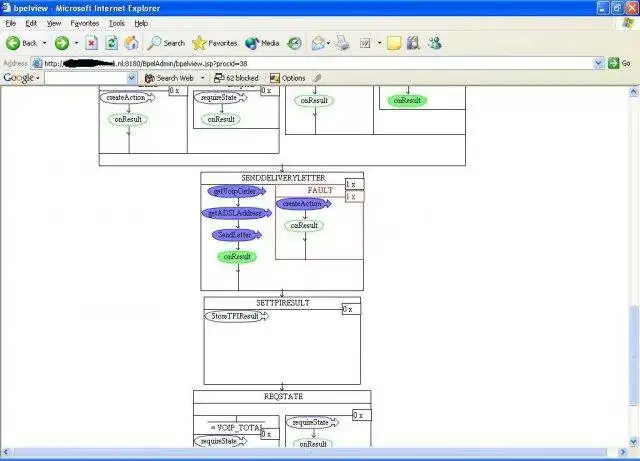This screenshot has width=640, height=461.
Task: Click the Google toolbar highlighter pen icon
Action: pyautogui.click(x=317, y=78)
